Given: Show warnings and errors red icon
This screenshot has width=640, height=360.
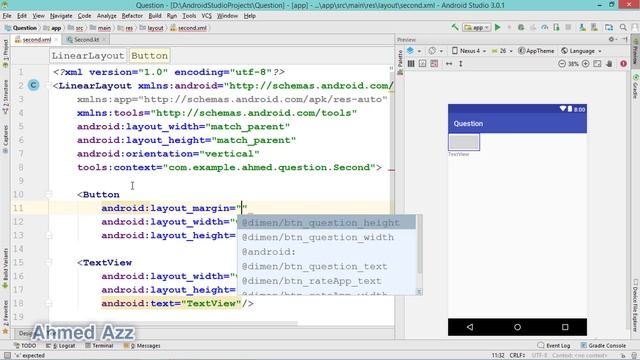Looking at the screenshot, I should click(623, 64).
